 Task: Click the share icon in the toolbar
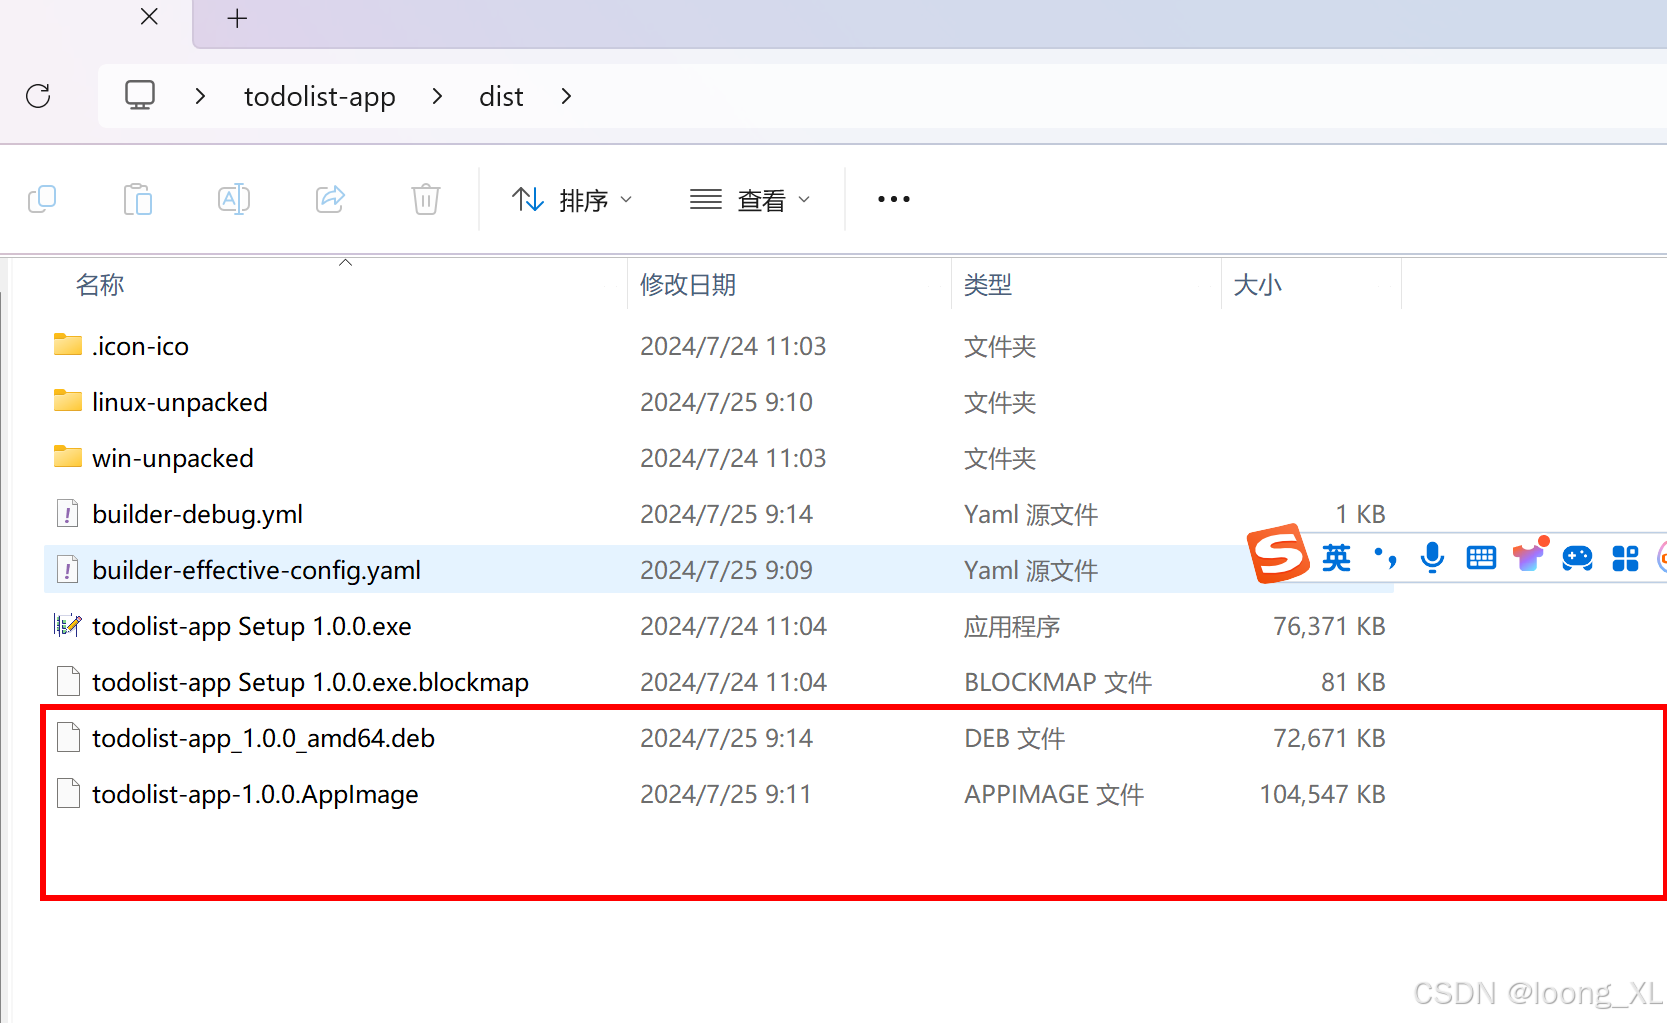coord(330,199)
